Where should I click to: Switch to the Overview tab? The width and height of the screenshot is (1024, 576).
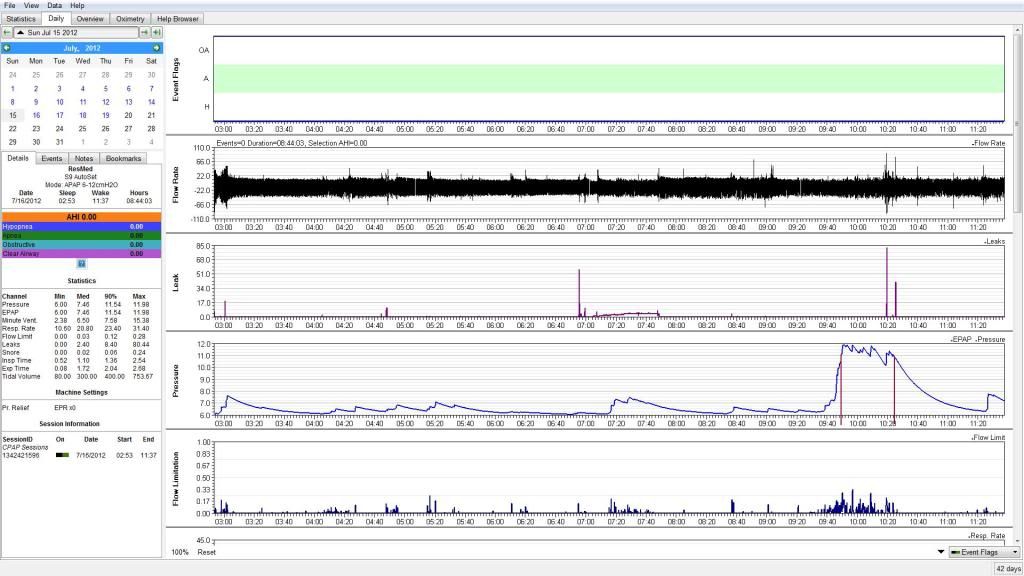(x=89, y=18)
